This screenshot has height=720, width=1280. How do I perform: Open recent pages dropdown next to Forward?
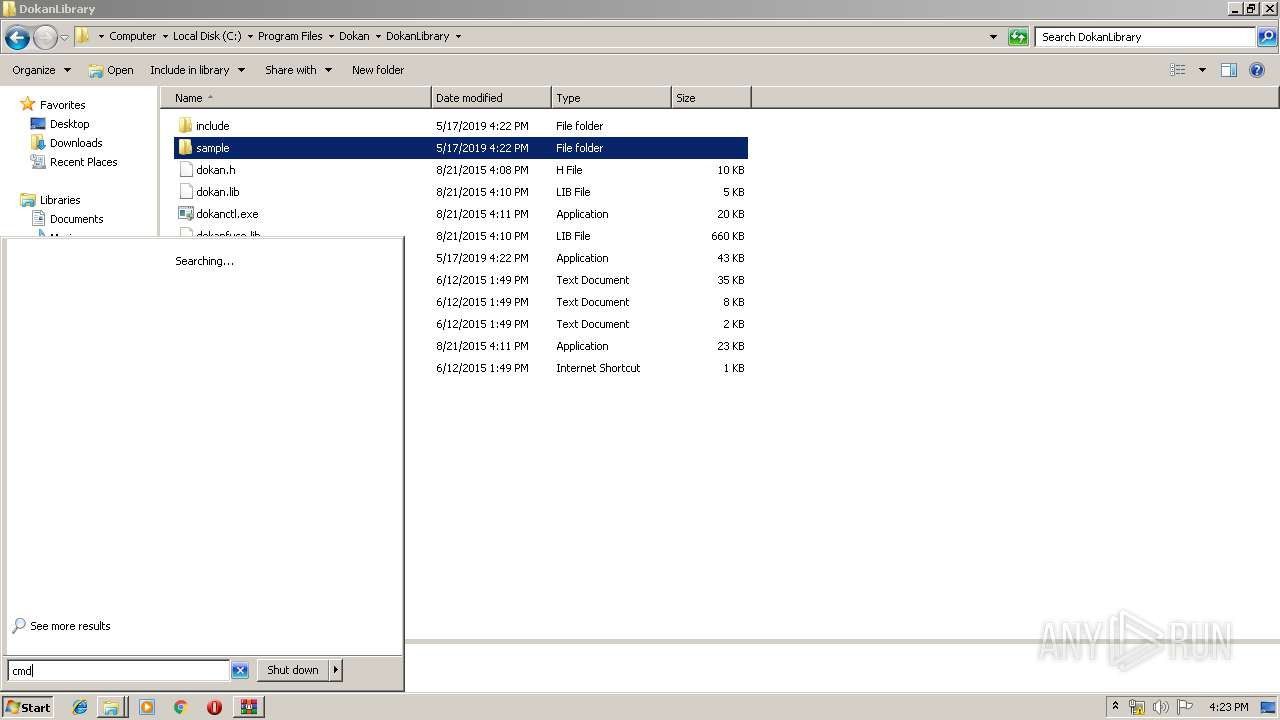pos(64,38)
